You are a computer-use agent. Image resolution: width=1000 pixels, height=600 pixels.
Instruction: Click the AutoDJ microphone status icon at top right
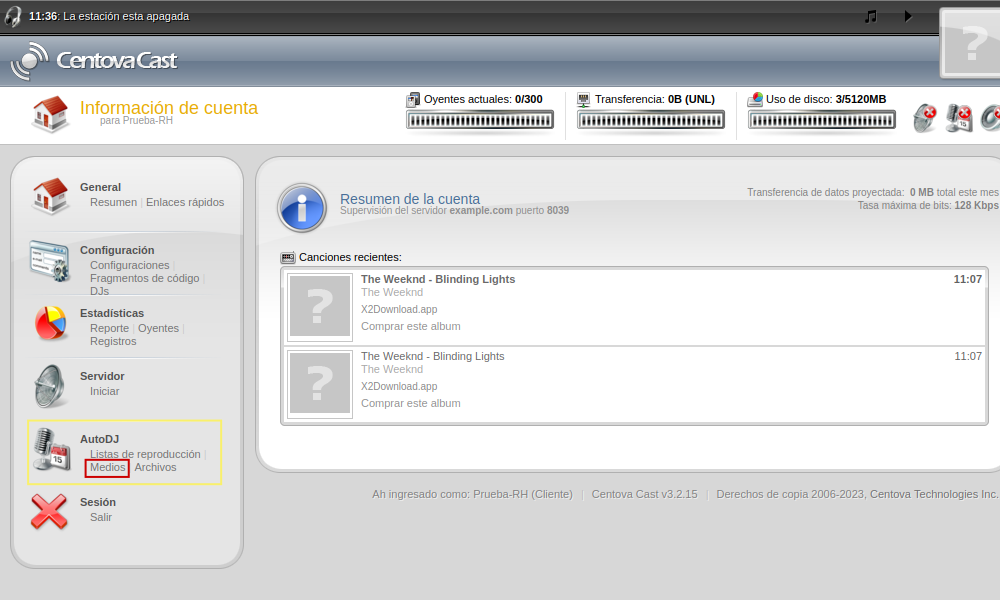[x=958, y=118]
